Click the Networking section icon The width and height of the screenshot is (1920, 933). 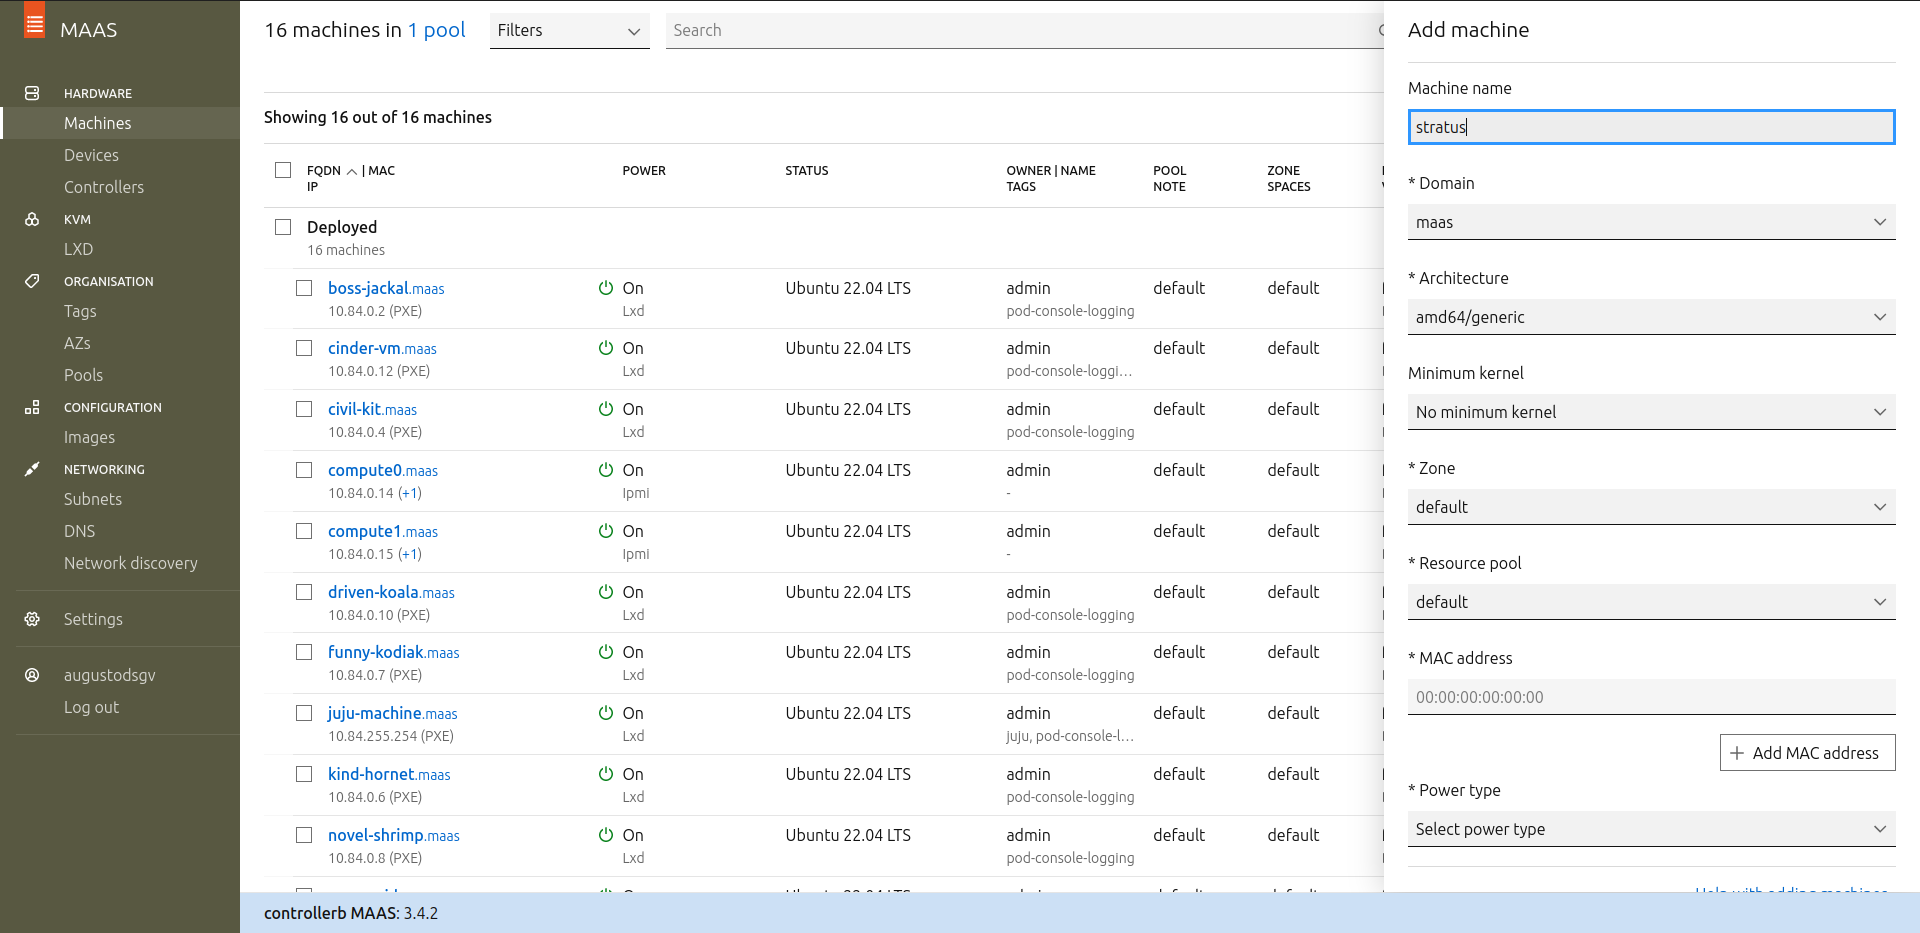coord(32,469)
